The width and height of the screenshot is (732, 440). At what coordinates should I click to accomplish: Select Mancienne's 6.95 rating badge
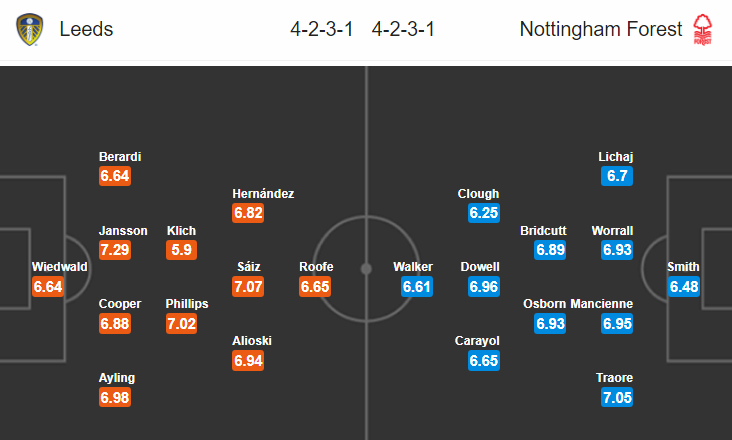click(x=617, y=323)
